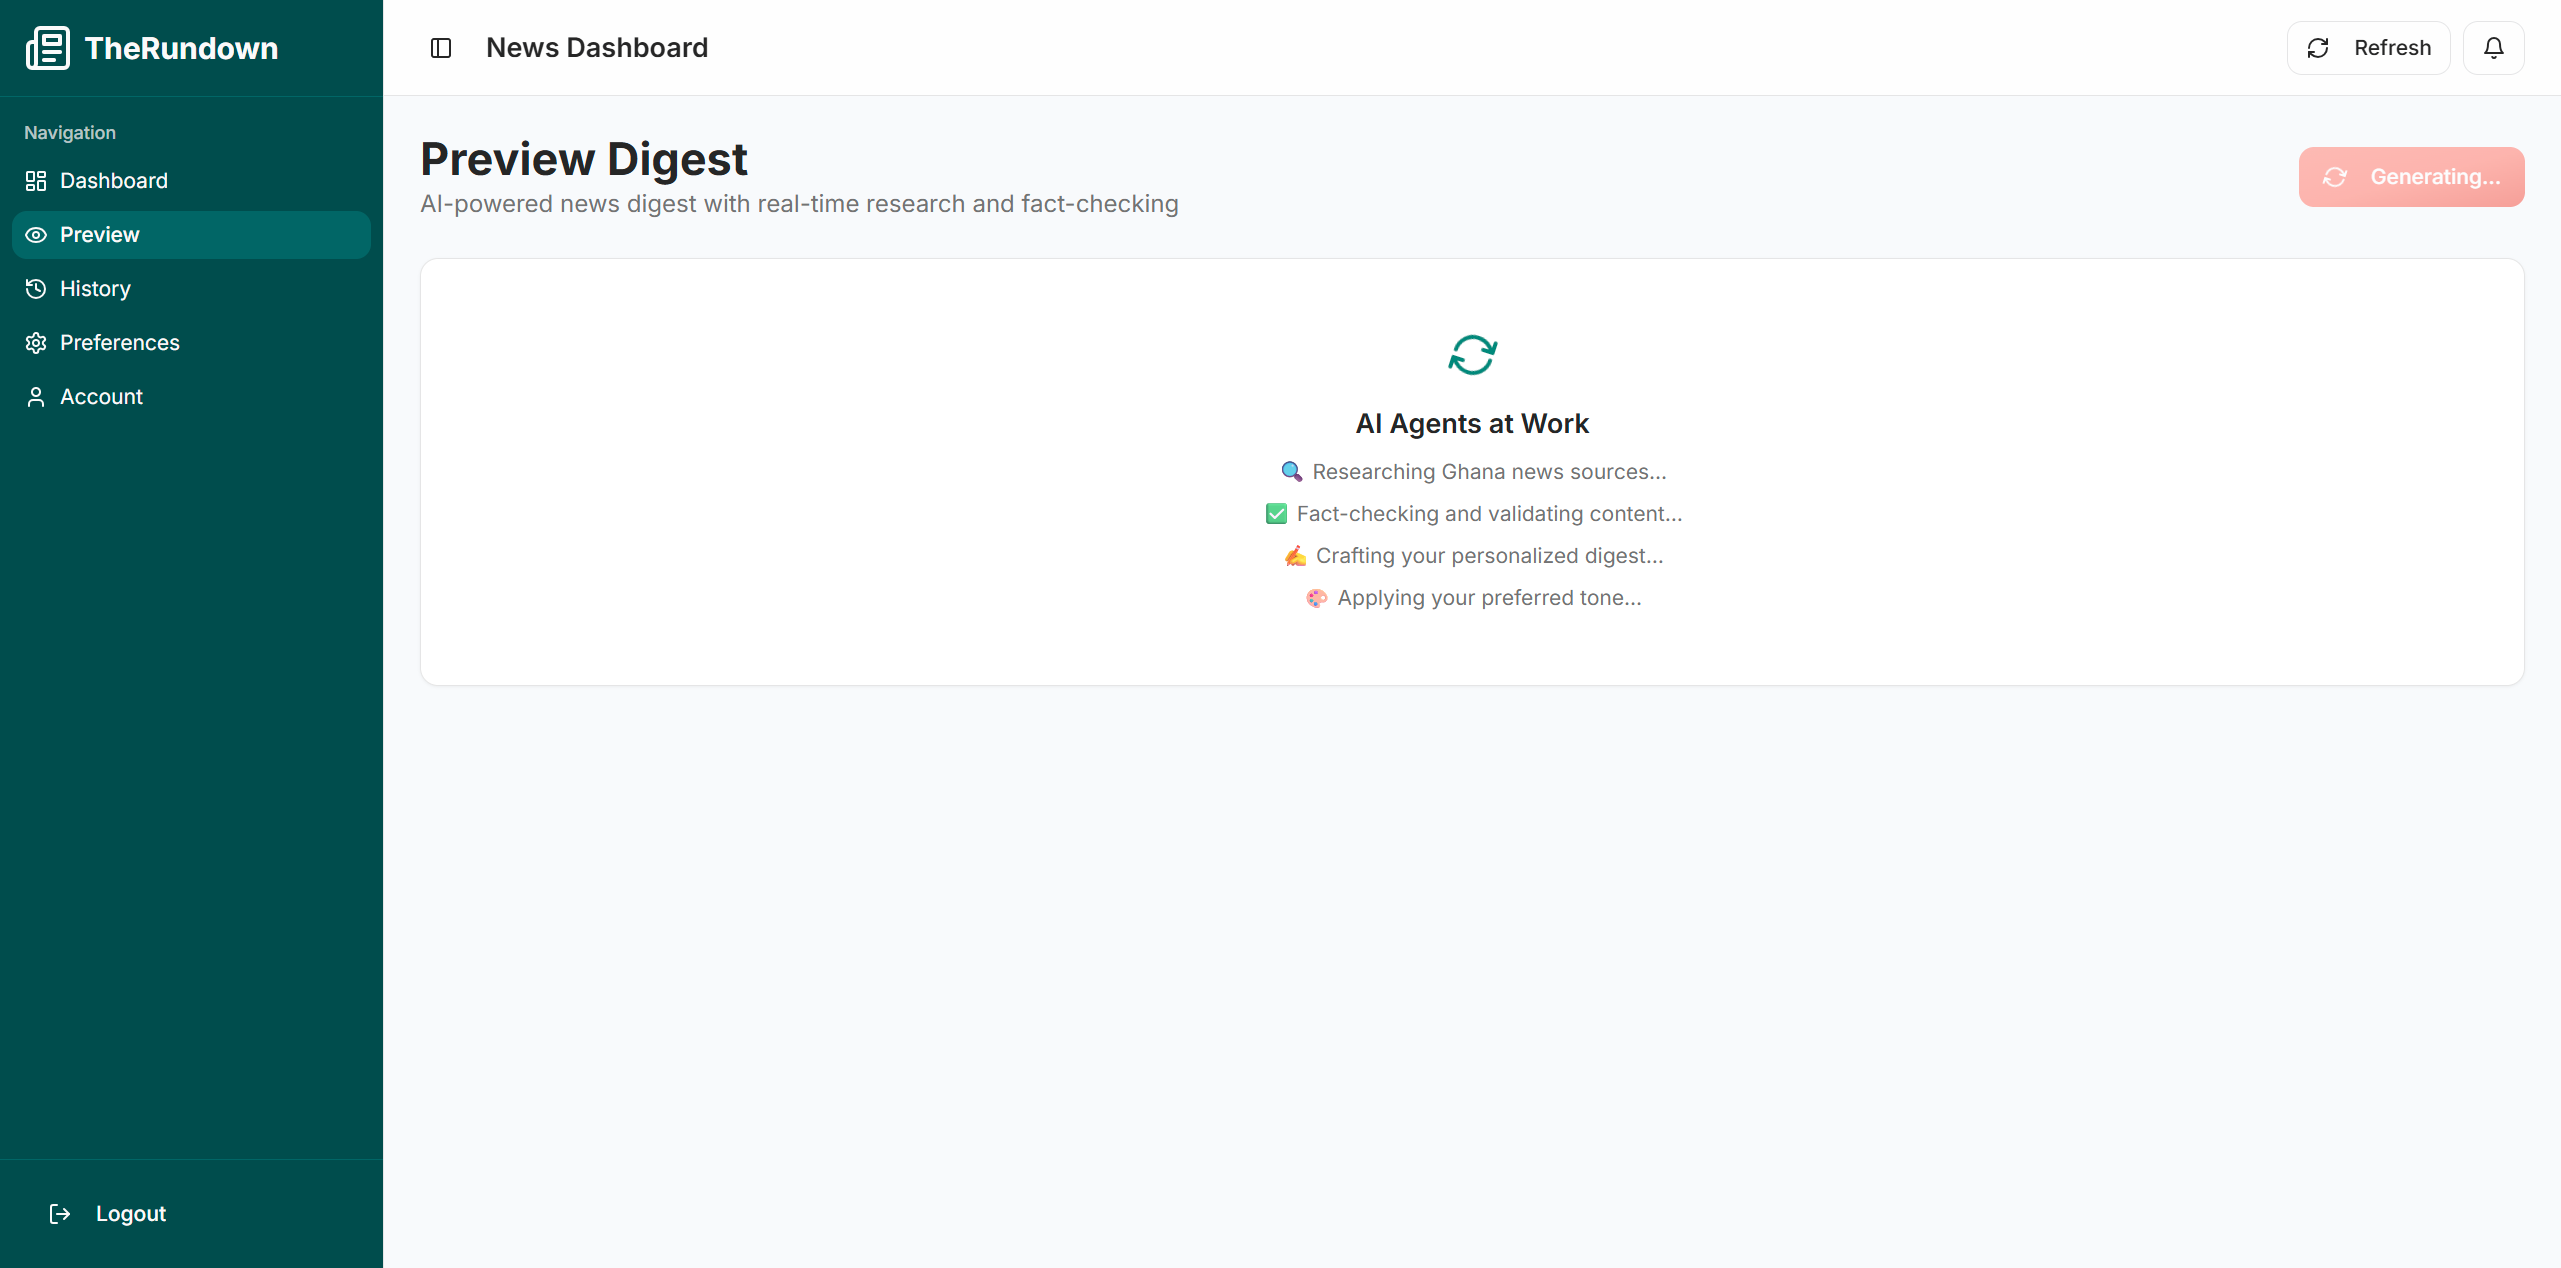
Task: Click the spinning sync icon in card
Action: (x=1472, y=355)
